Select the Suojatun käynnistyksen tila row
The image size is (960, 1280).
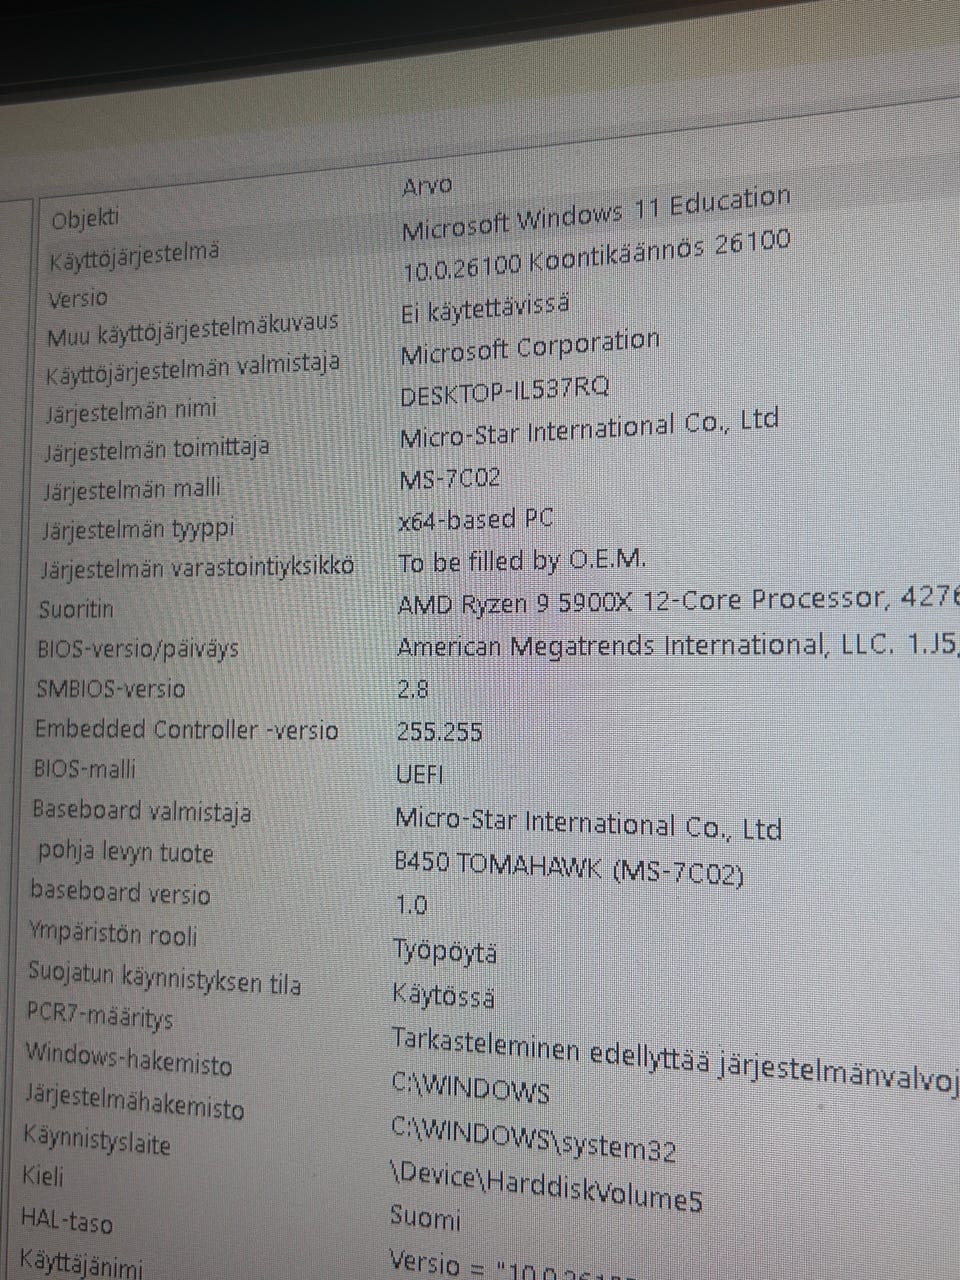(x=164, y=977)
